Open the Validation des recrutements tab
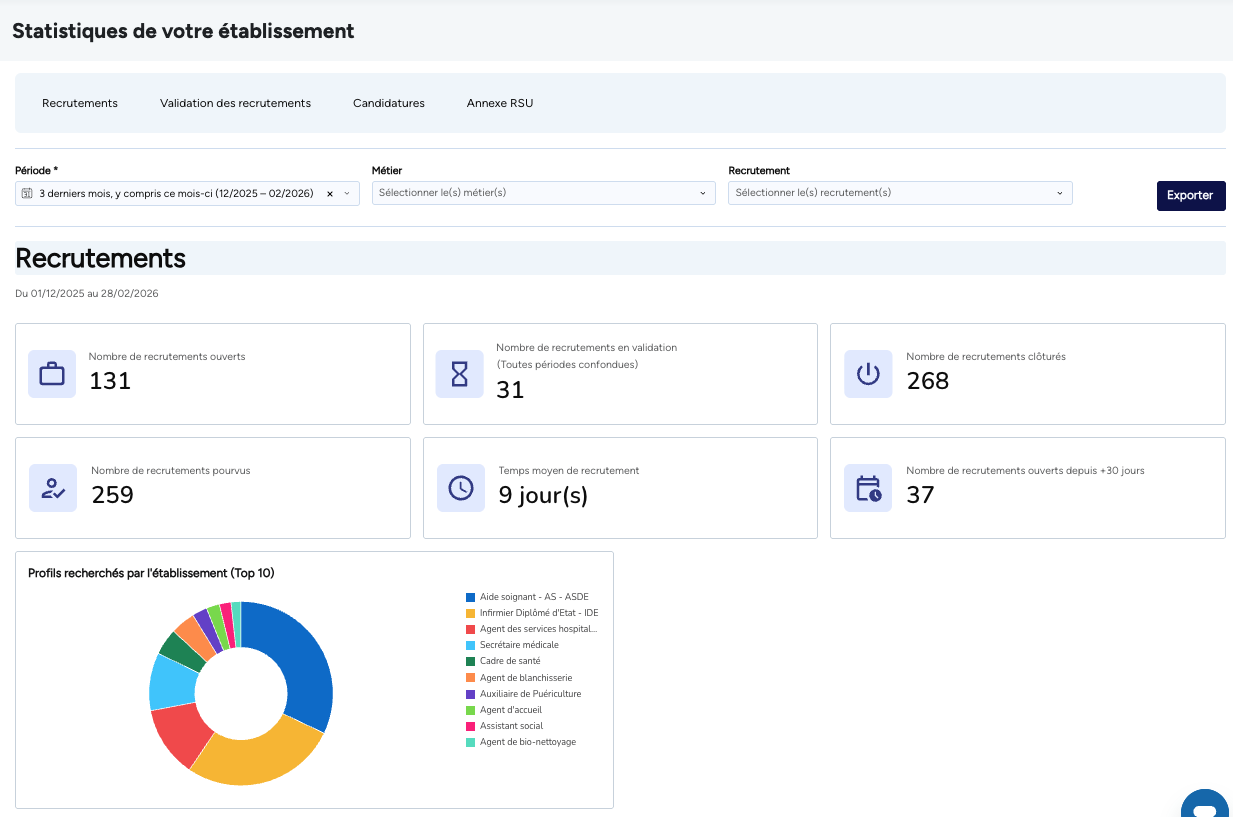The width and height of the screenshot is (1233, 817). tap(235, 103)
